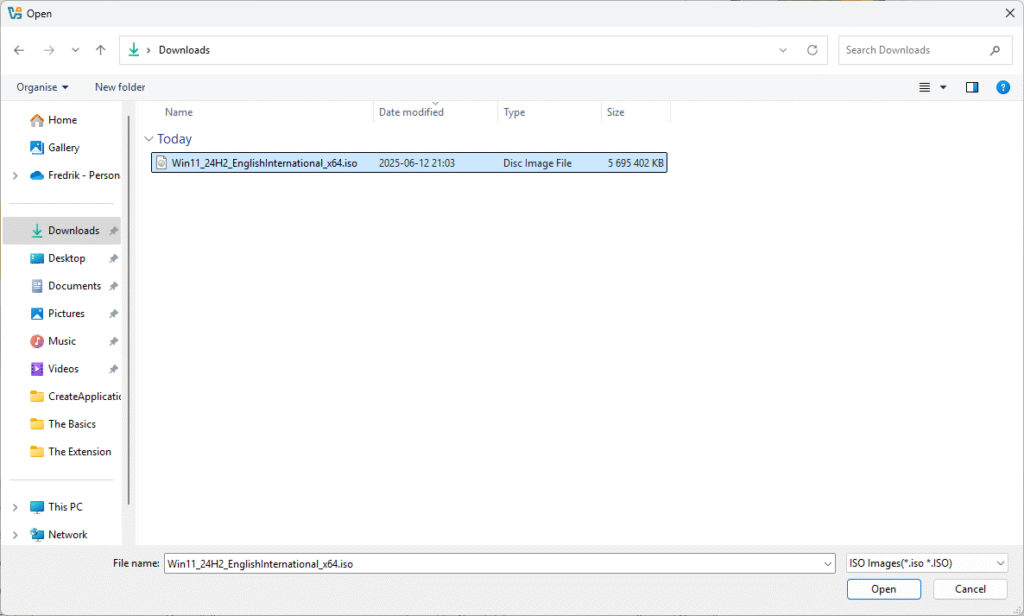Open the File name dropdown arrow

pos(827,564)
